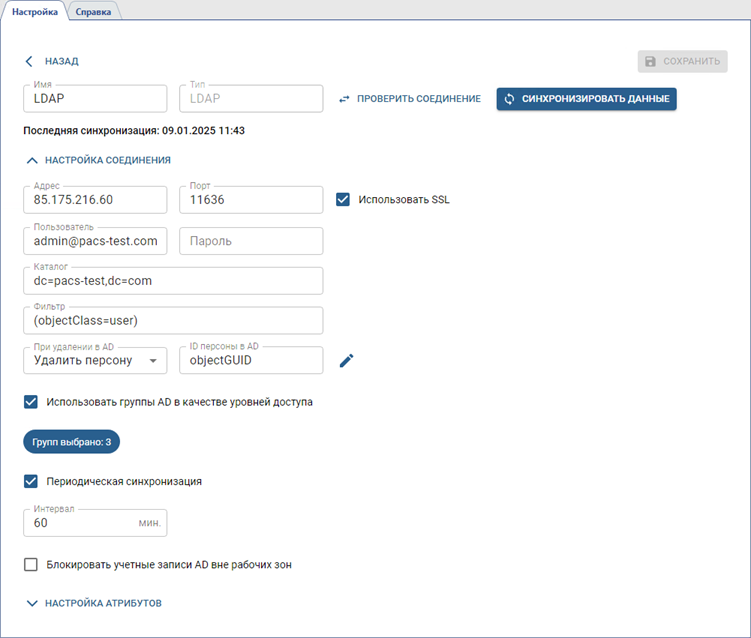The image size is (751, 638).
Task: Click Проверить соединение to test connection
Action: pyautogui.click(x=409, y=99)
